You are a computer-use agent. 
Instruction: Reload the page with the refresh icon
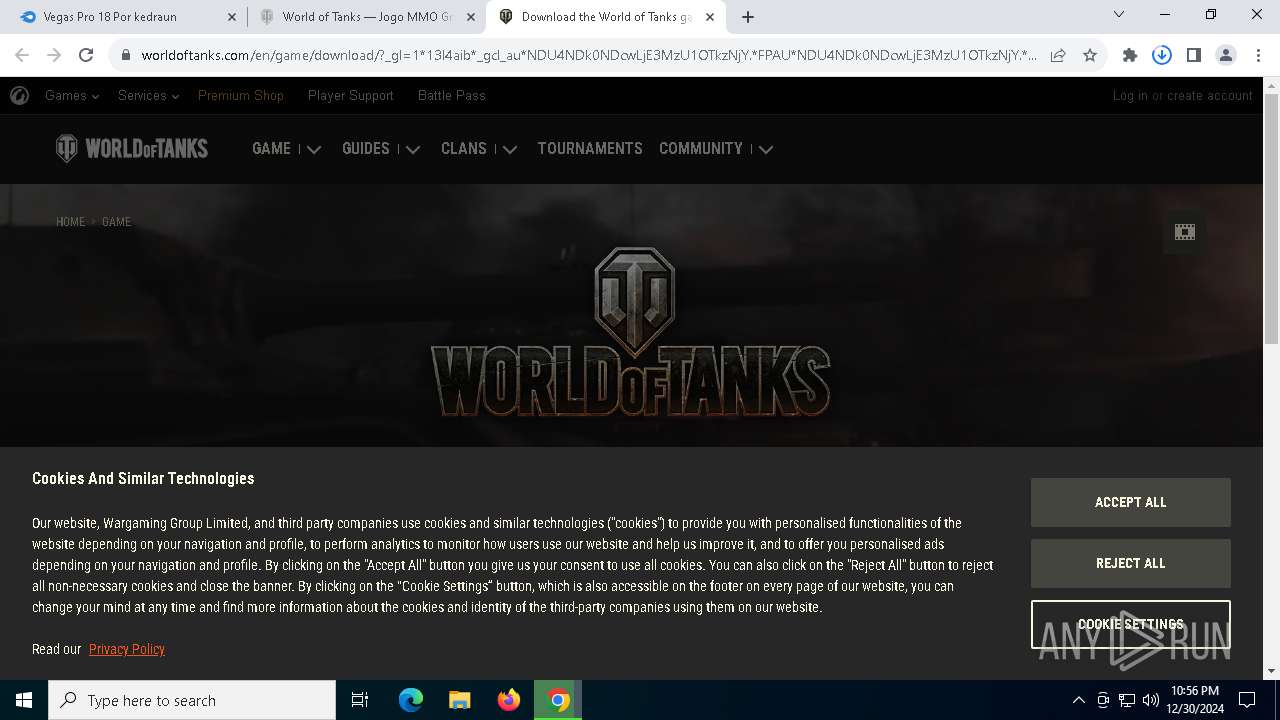86,55
